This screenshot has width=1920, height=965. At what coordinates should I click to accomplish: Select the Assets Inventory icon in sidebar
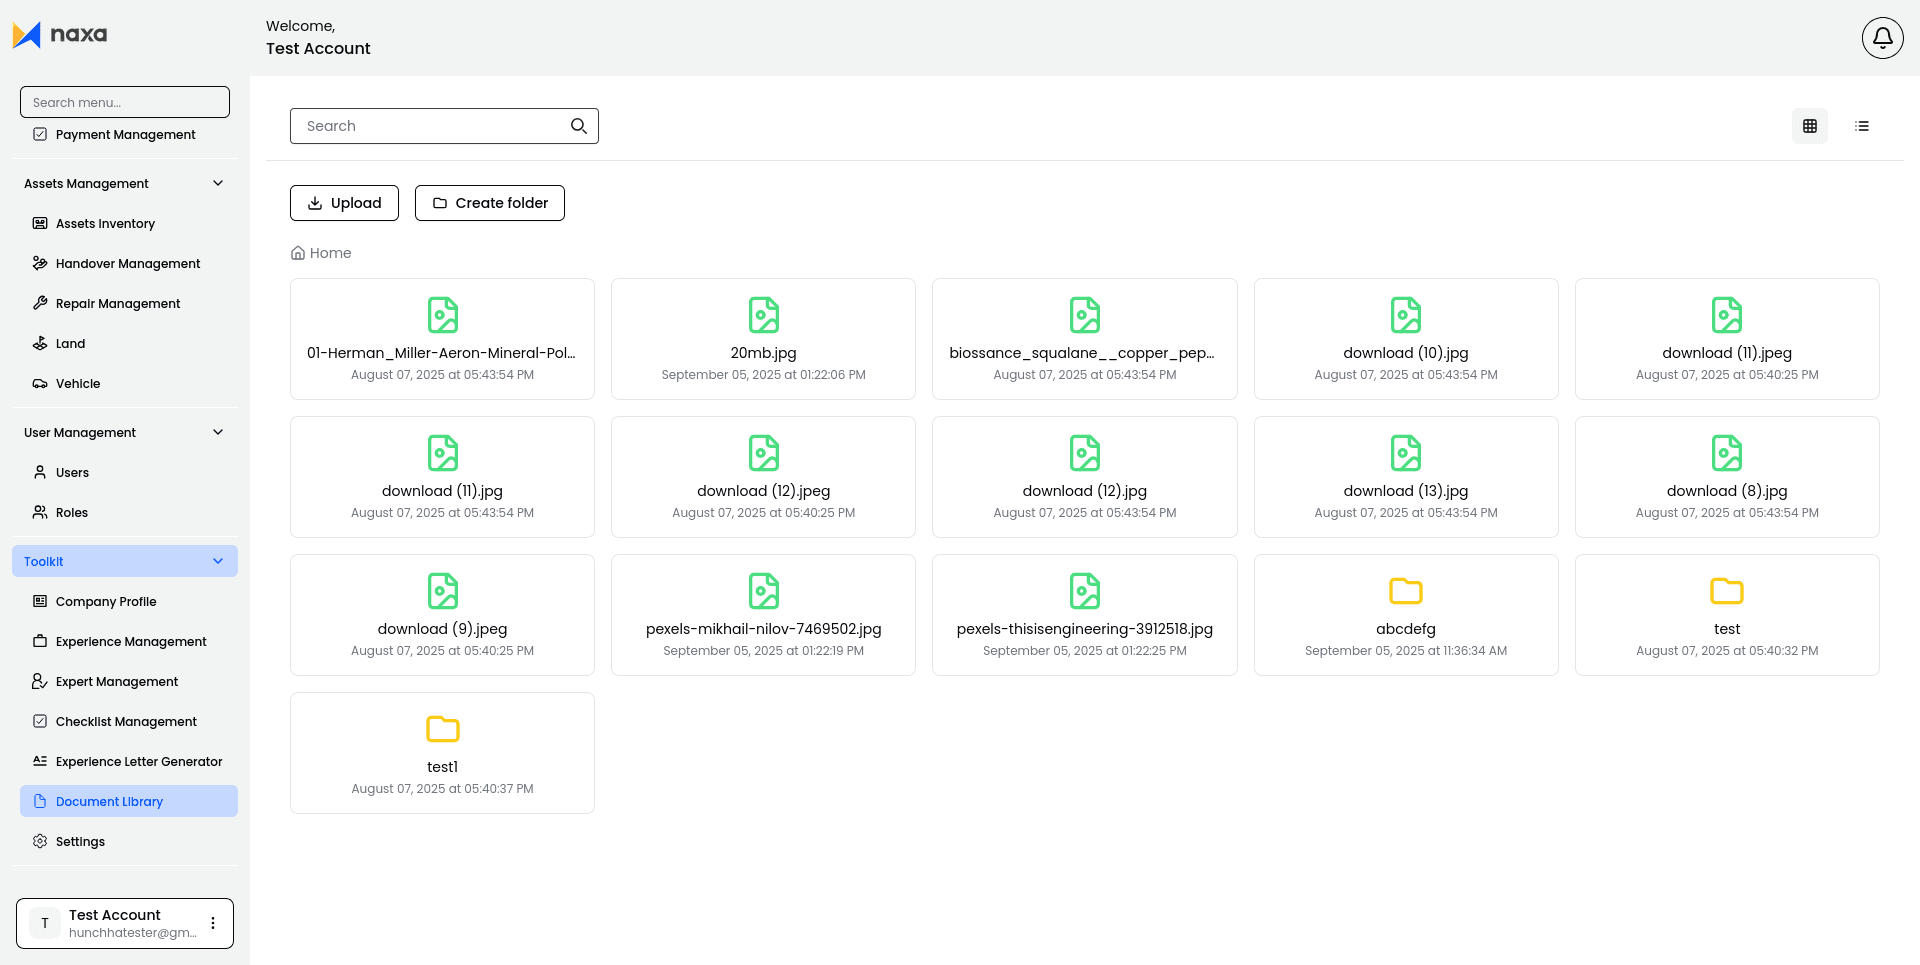[40, 223]
